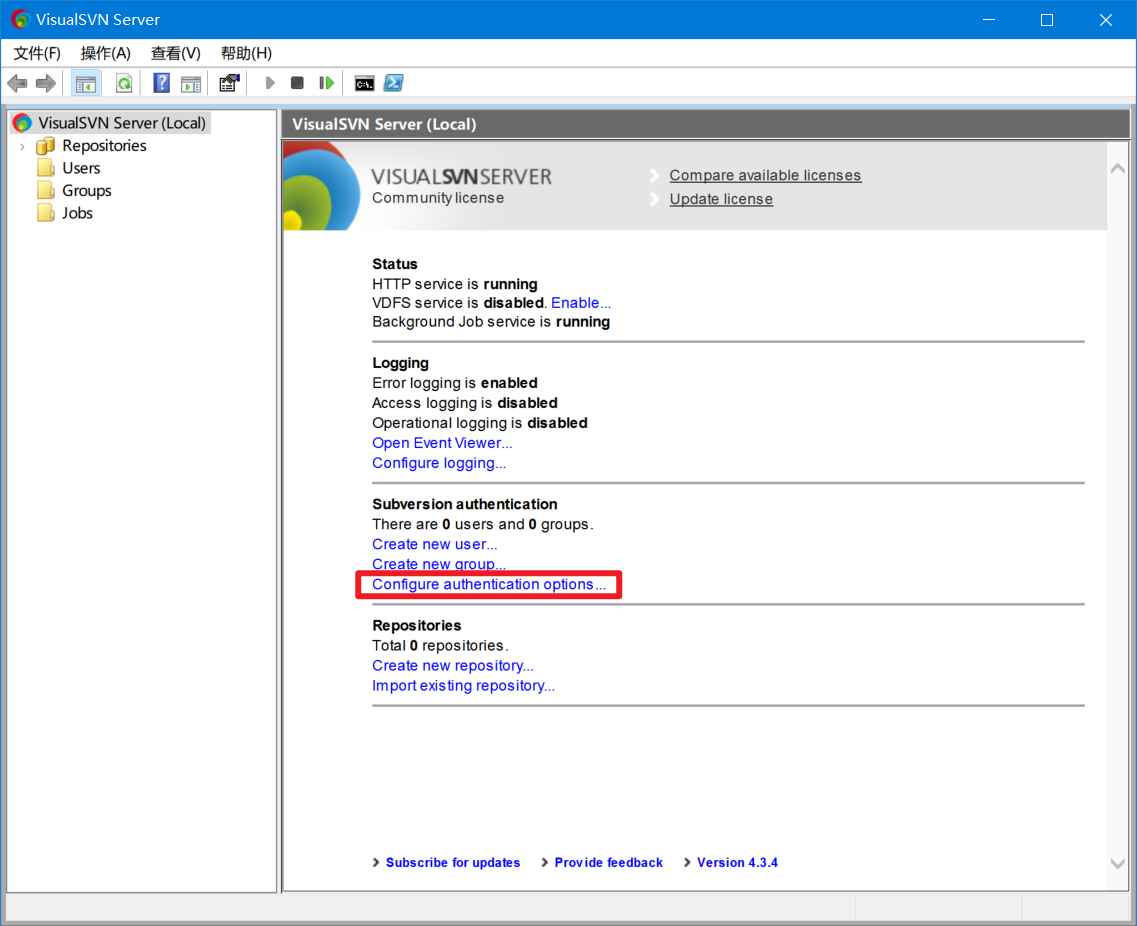Click Enable... link for VDFS service
The width and height of the screenshot is (1137, 926).
581,303
